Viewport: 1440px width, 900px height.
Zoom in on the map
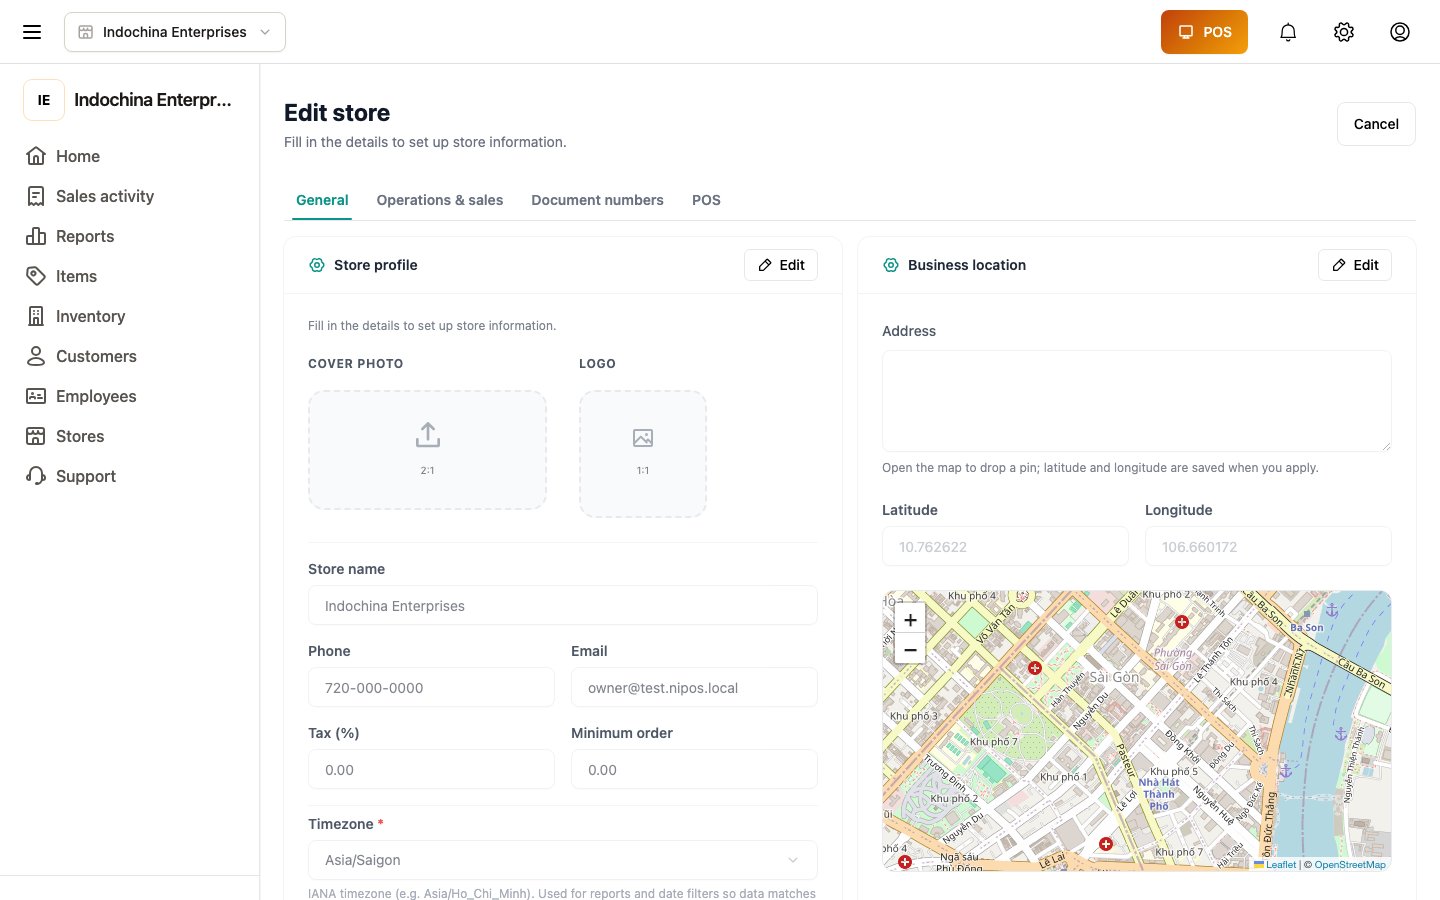tap(910, 620)
